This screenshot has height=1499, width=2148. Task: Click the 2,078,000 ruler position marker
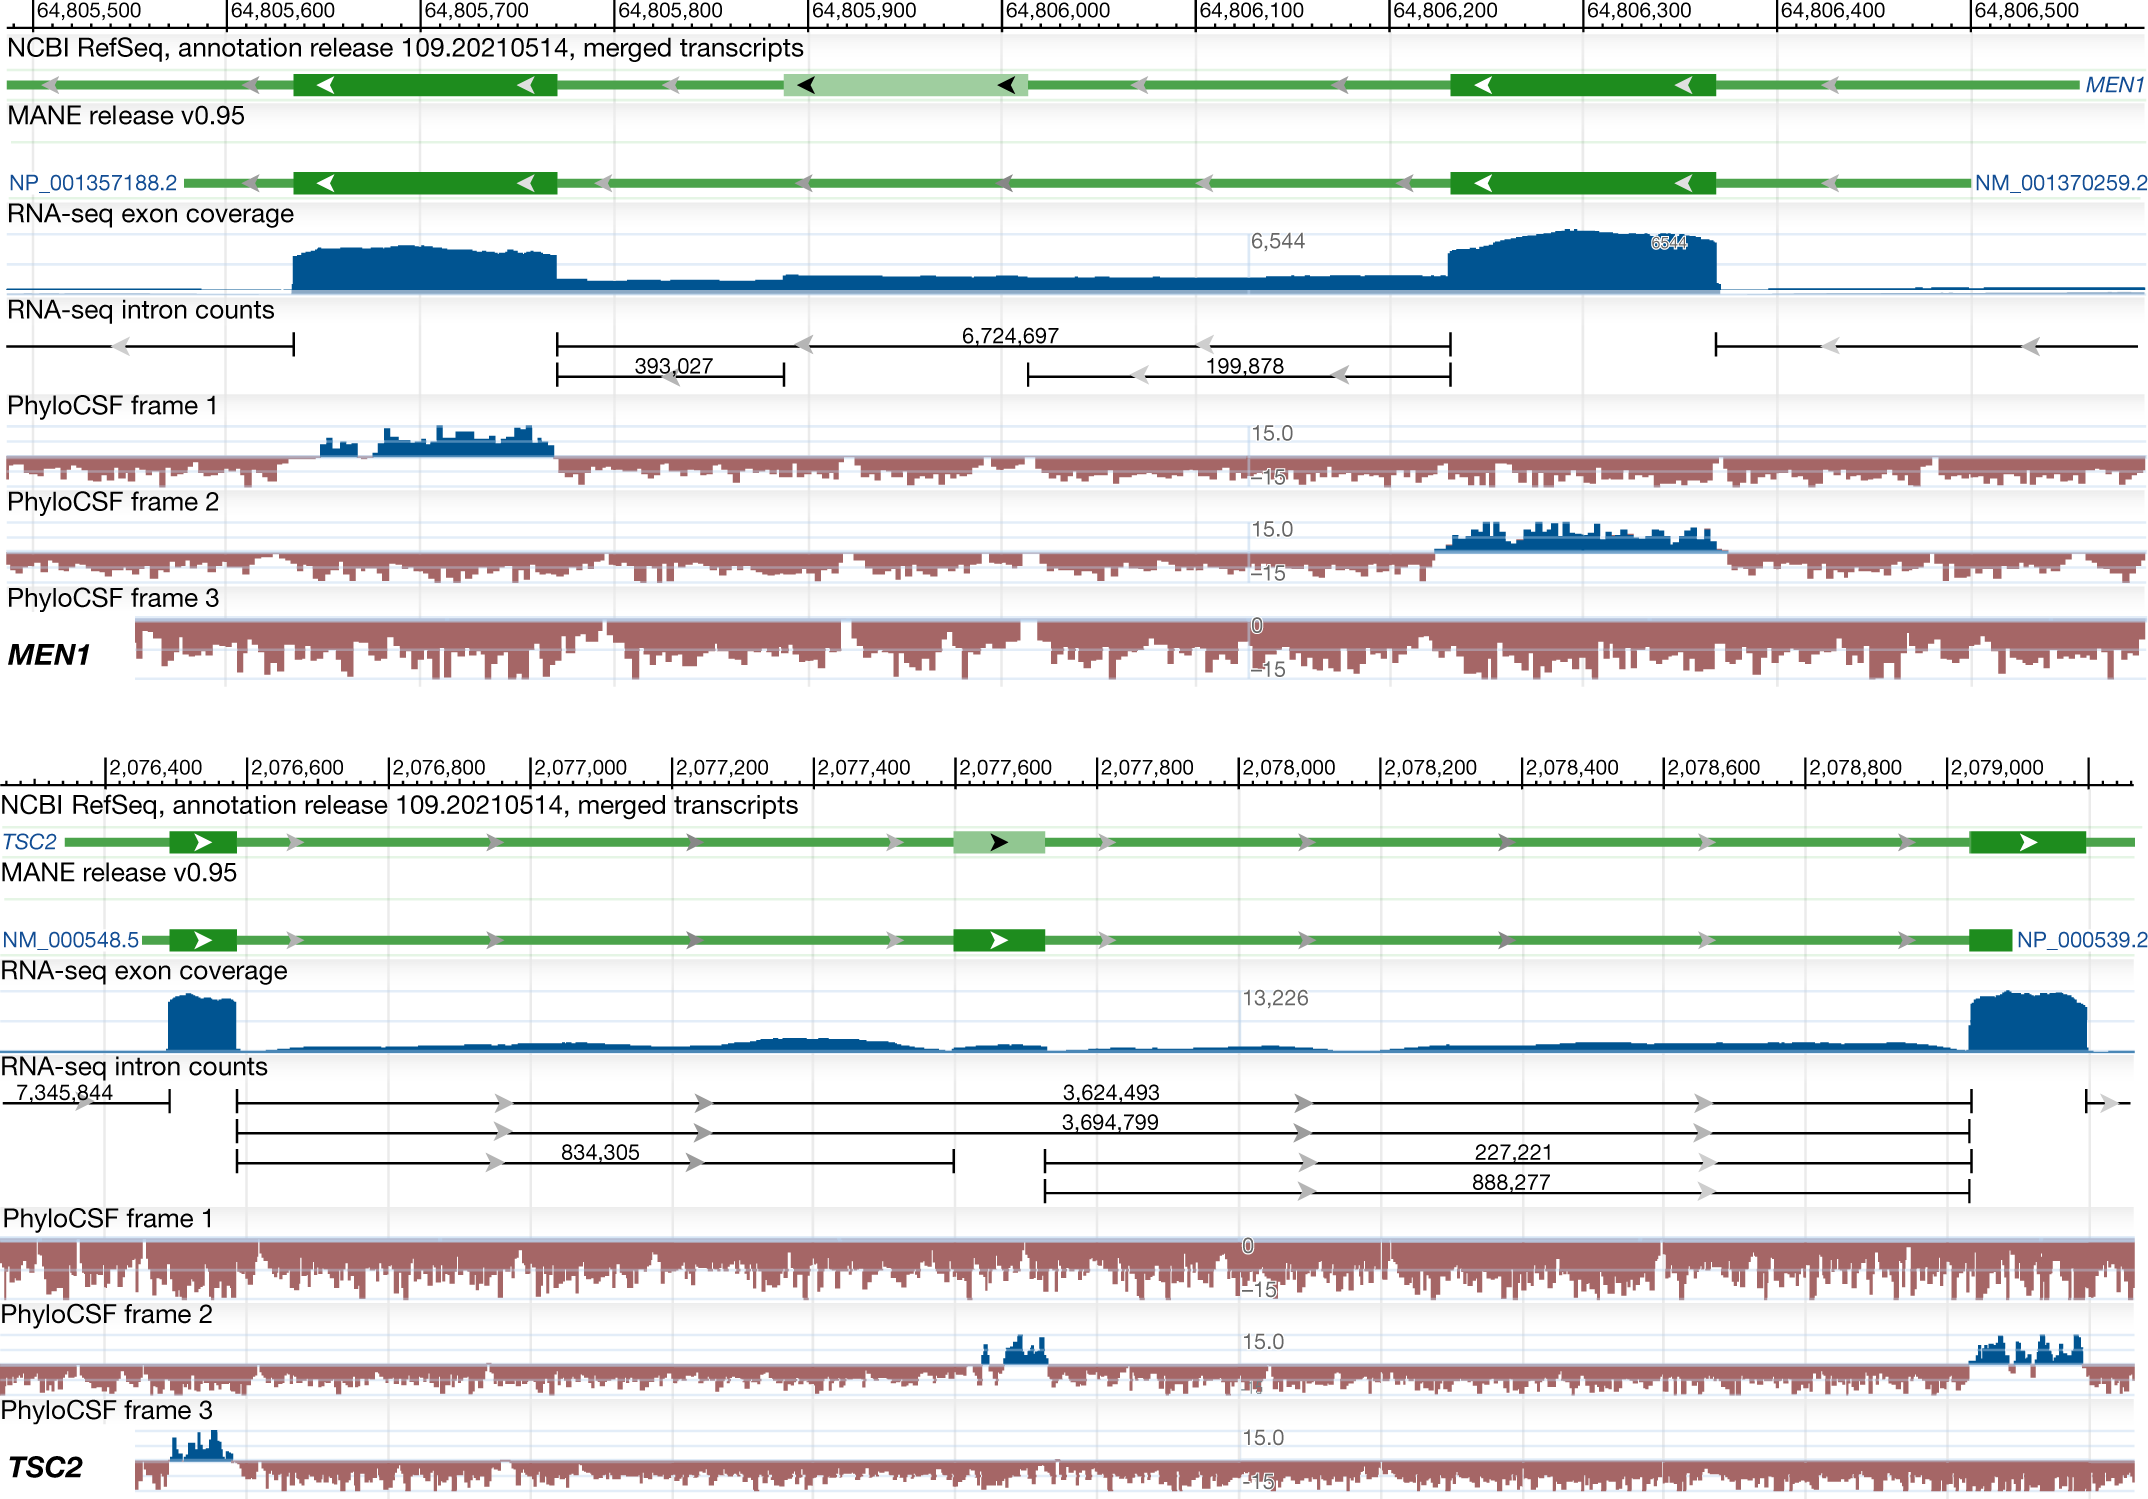click(1288, 768)
